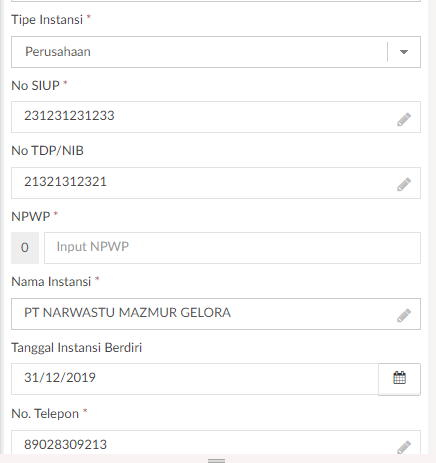Click the NPWP field label
This screenshot has height=463, width=436.
31,217
